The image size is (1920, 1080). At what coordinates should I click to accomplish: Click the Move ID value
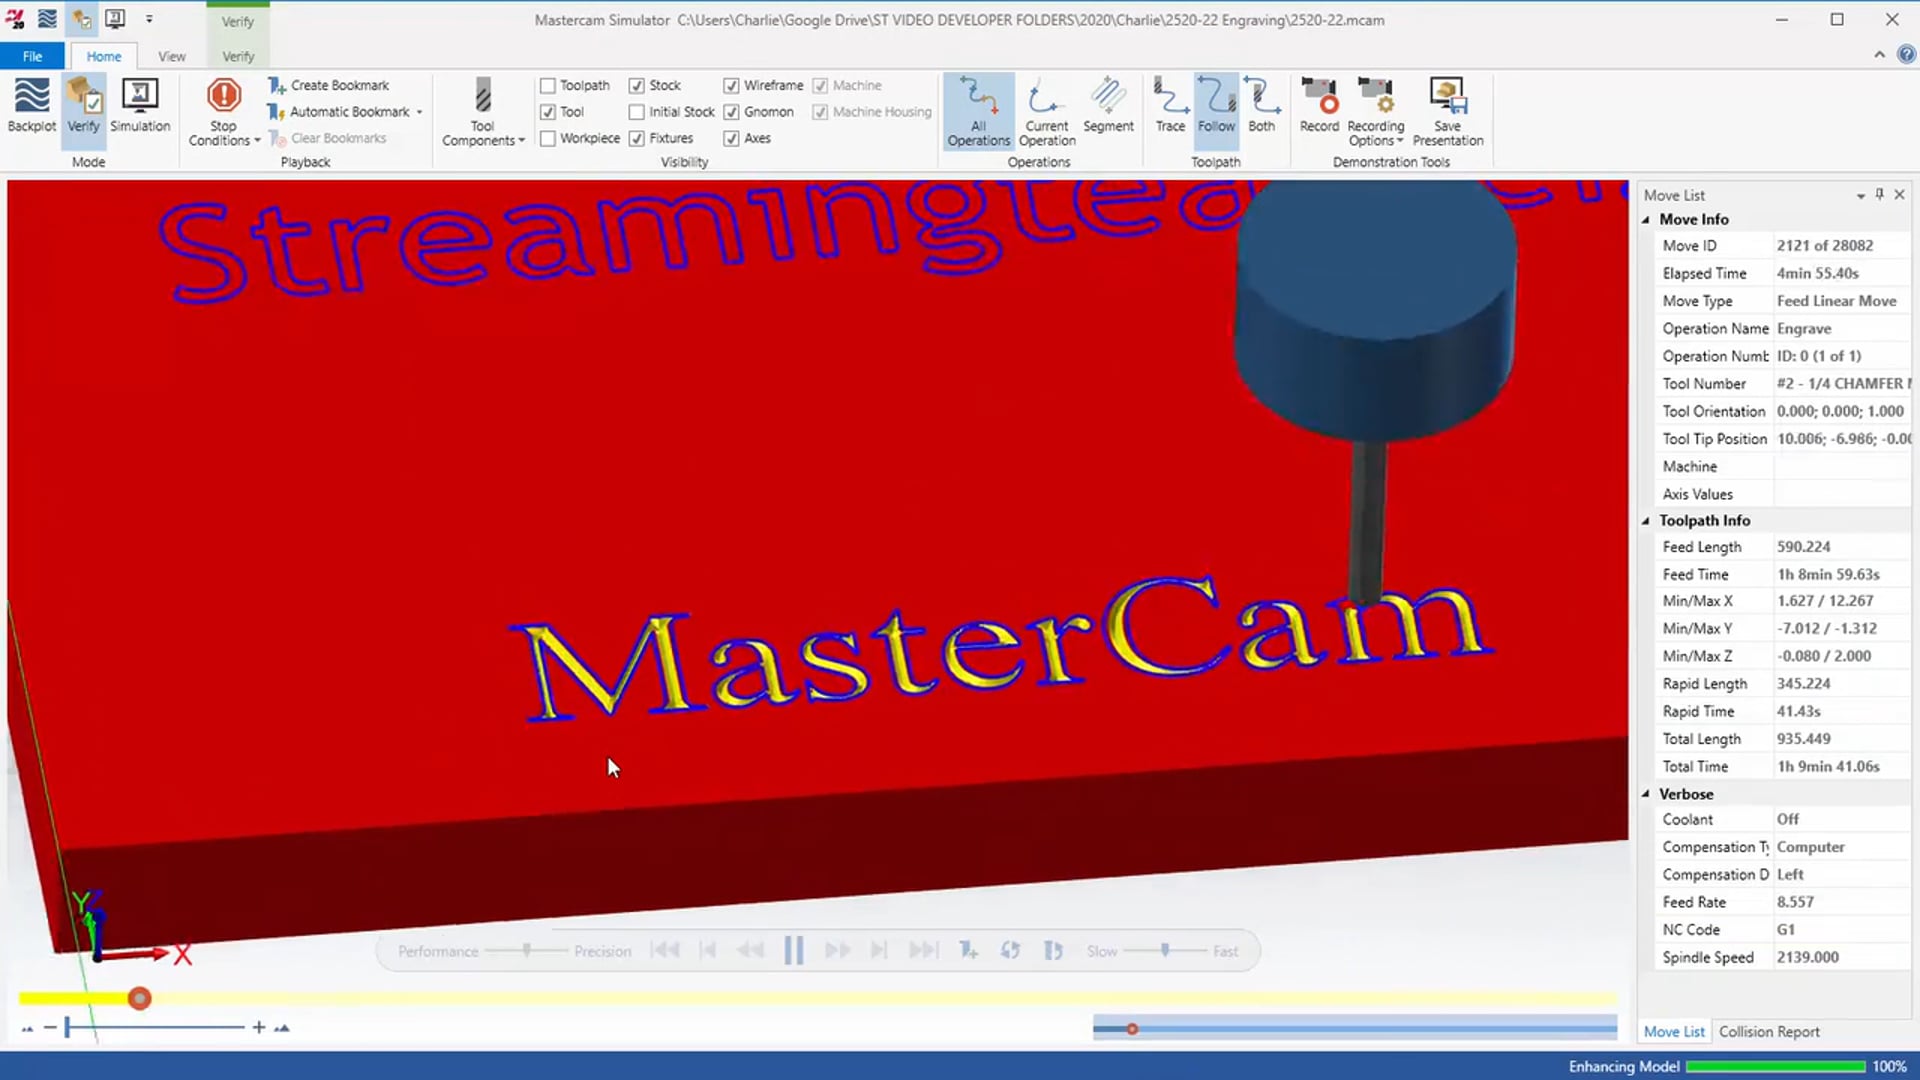tap(1825, 246)
